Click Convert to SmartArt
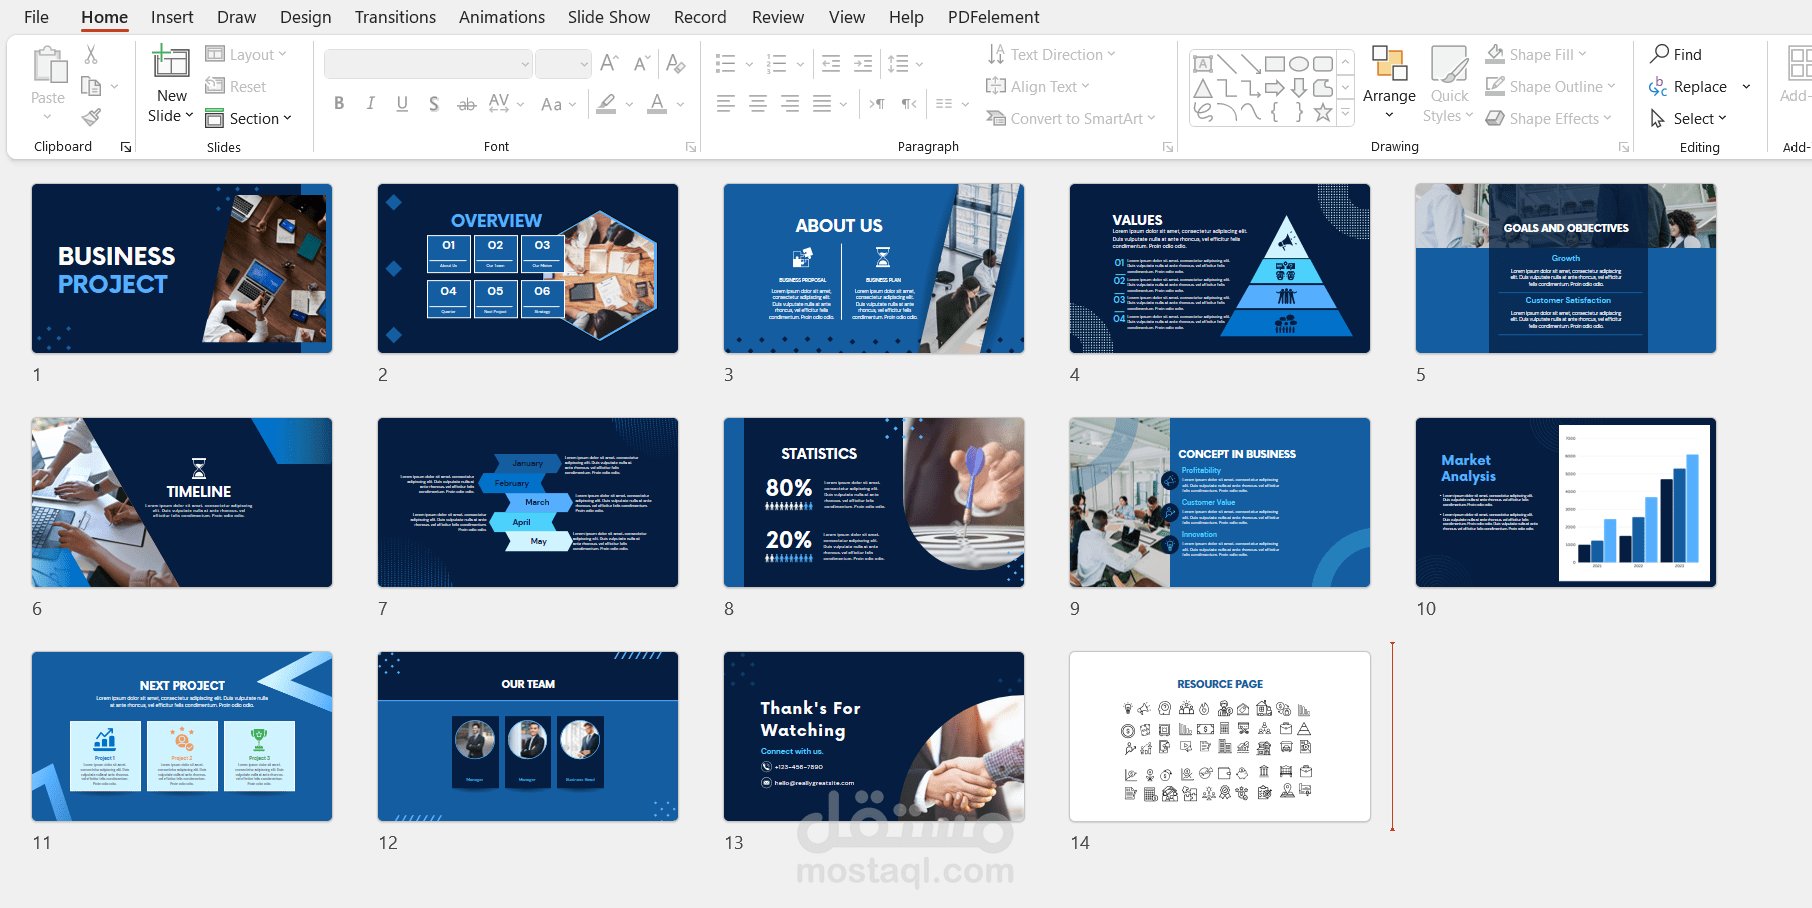 (x=1071, y=118)
